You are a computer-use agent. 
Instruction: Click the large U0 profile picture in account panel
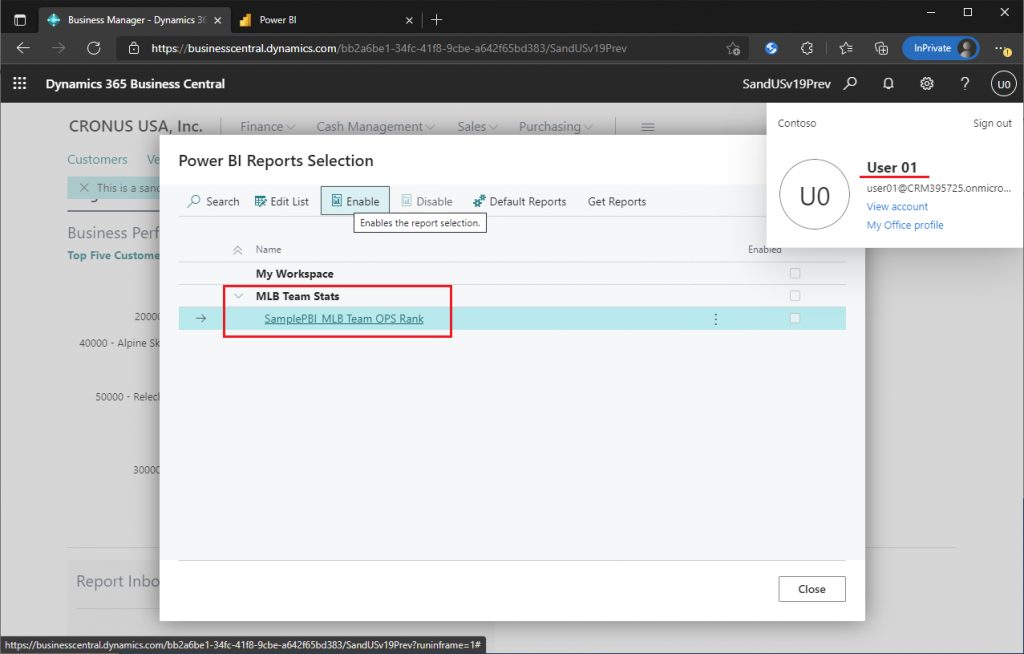(814, 195)
